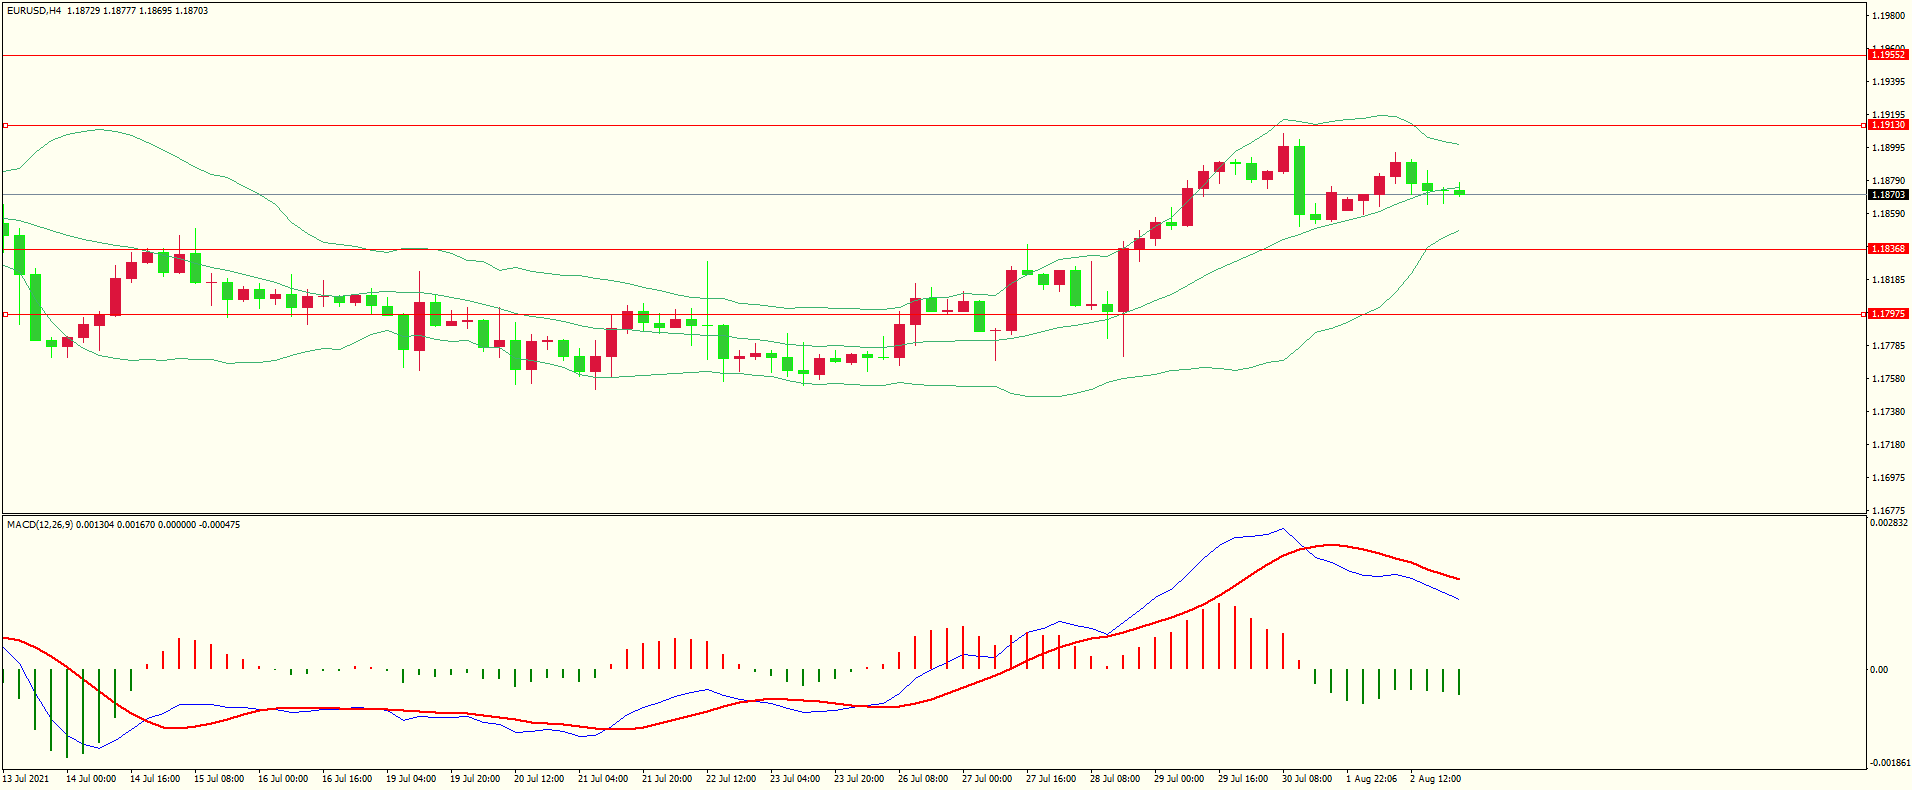Click left handle of the 1.19130 horizontal line

tap(5, 126)
